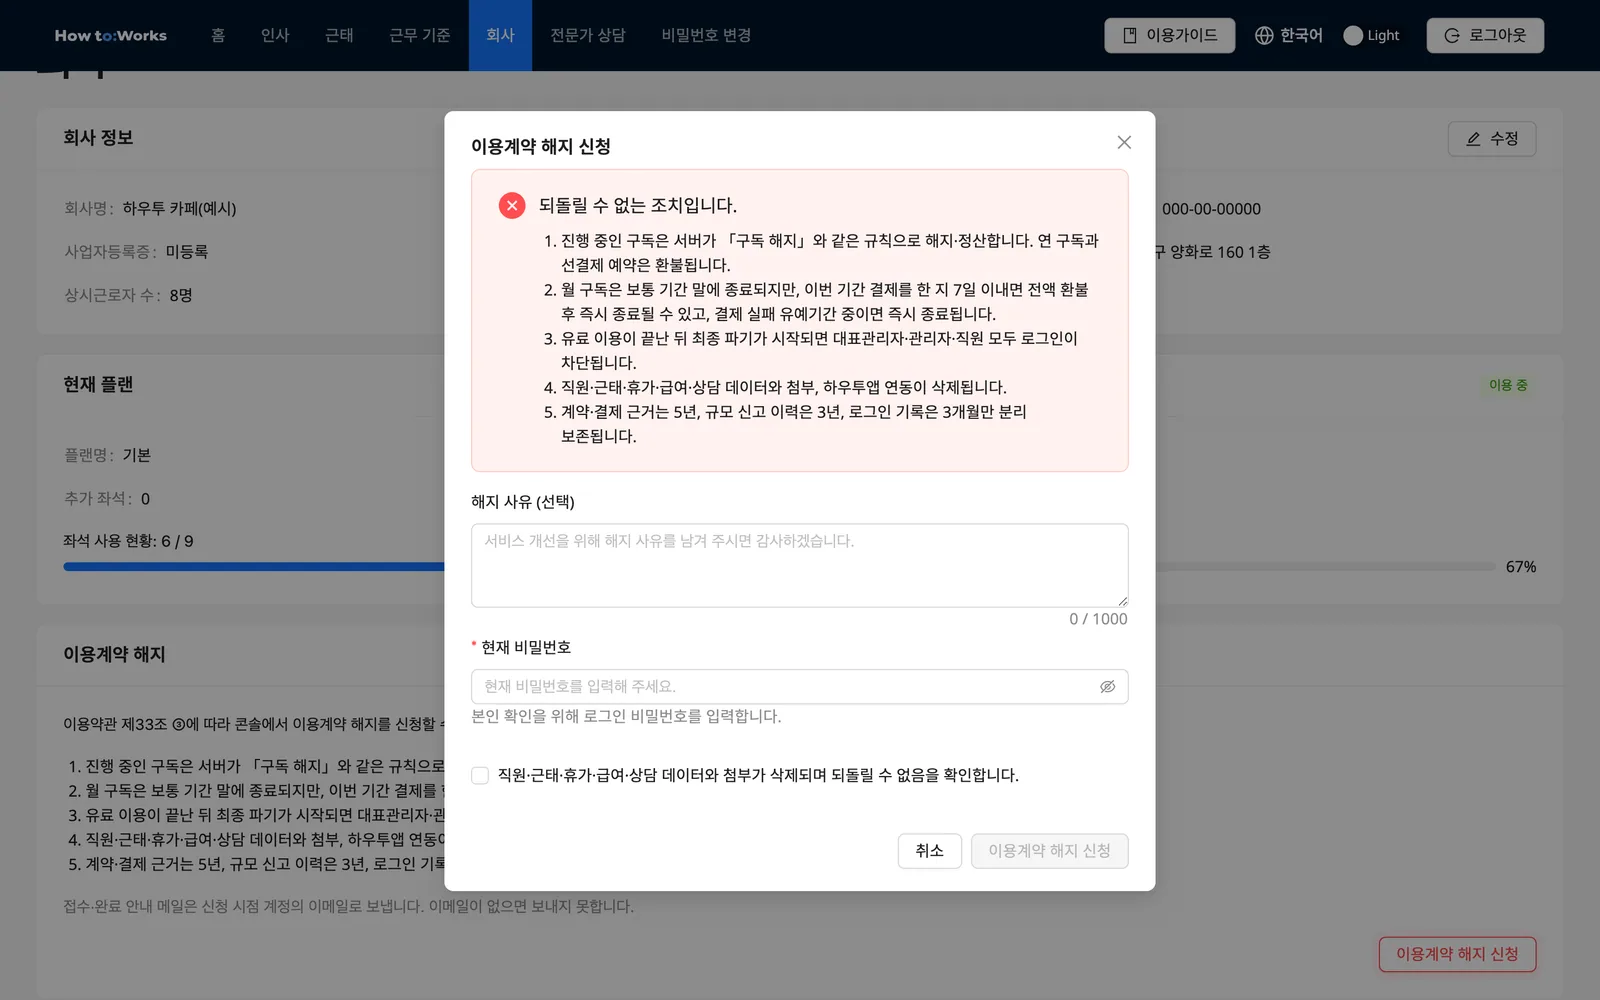Click the book icon in 이용가이드
Image resolution: width=1600 pixels, height=1000 pixels.
pos(1130,35)
